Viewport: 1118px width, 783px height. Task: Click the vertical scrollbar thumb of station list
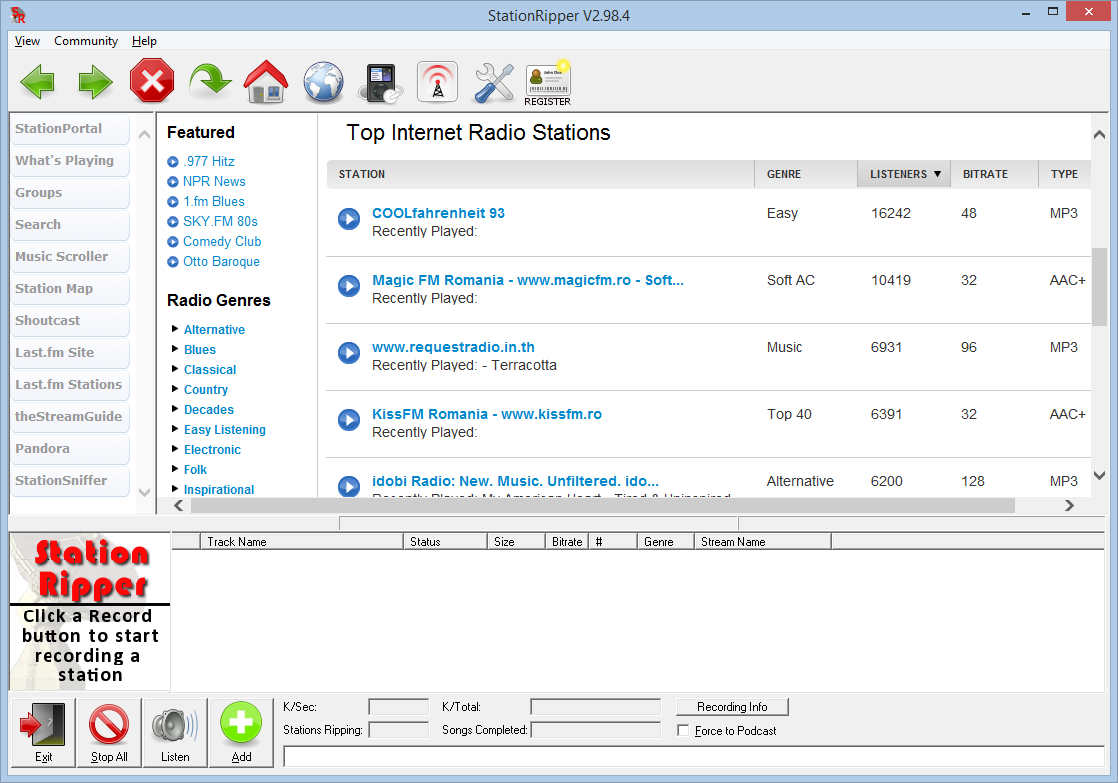(1099, 286)
